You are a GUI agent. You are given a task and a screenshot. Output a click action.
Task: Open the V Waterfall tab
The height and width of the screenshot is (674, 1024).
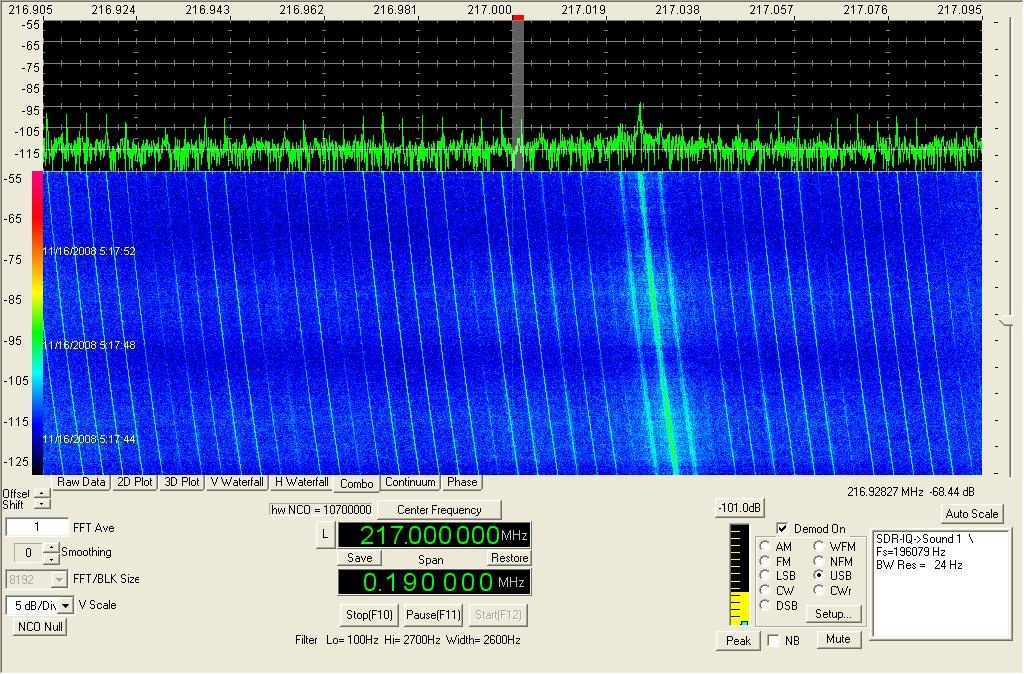point(237,482)
